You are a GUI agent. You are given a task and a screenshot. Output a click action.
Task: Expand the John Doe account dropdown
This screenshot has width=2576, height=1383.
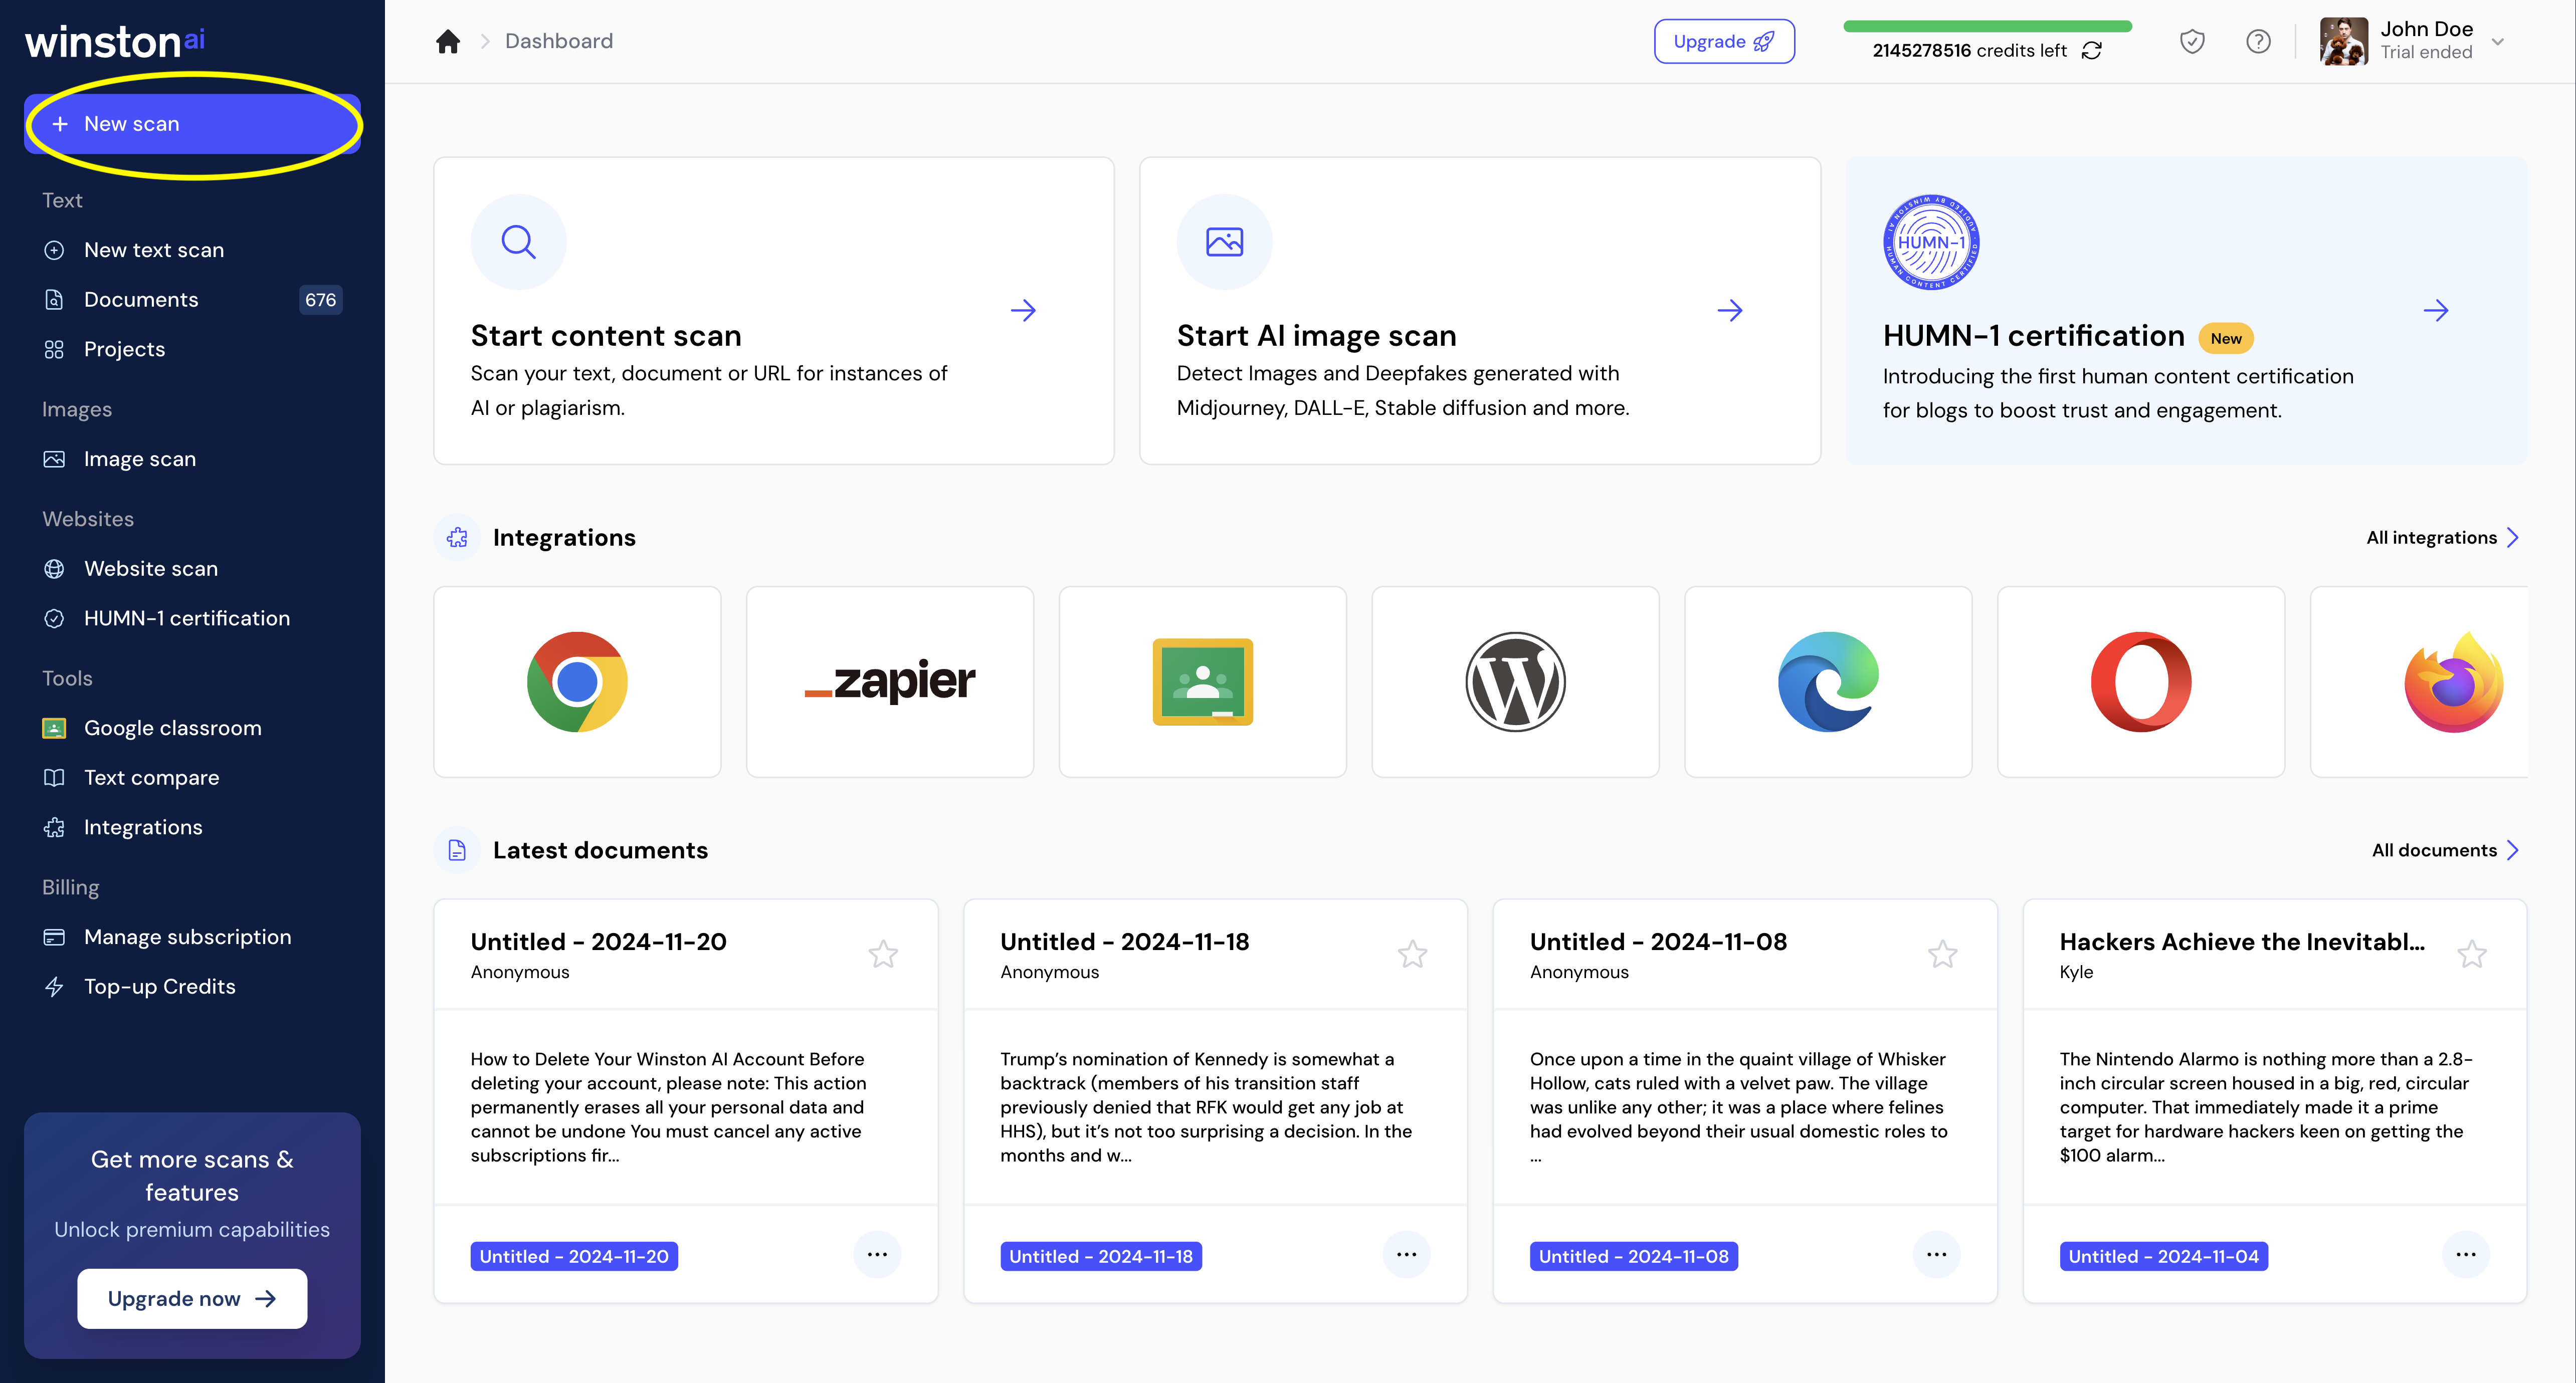click(2498, 42)
